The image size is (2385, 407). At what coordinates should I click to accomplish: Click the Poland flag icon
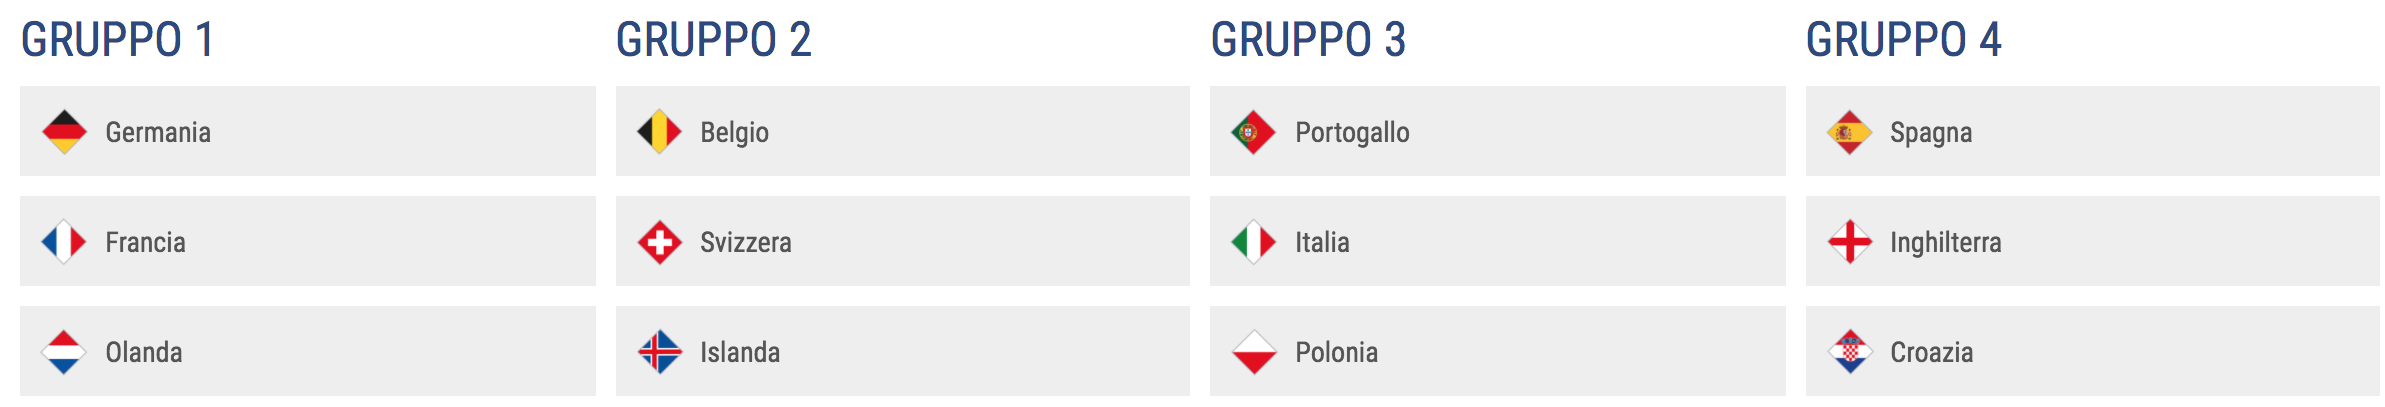(1253, 352)
